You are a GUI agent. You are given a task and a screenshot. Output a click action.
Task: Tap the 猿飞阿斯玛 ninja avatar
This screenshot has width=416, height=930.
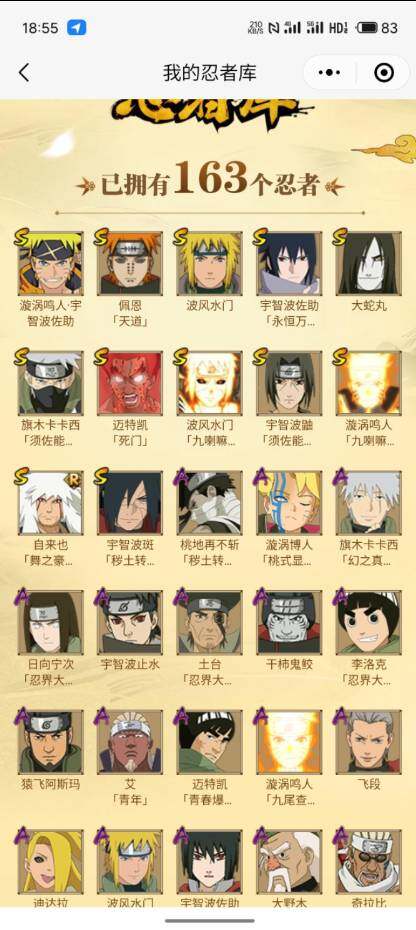[x=50, y=742]
